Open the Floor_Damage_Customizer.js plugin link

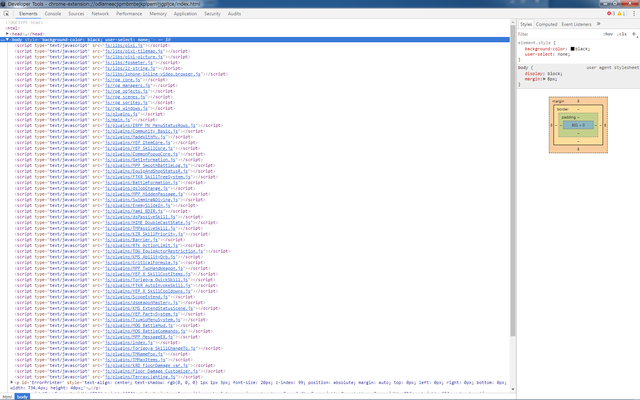point(152,371)
